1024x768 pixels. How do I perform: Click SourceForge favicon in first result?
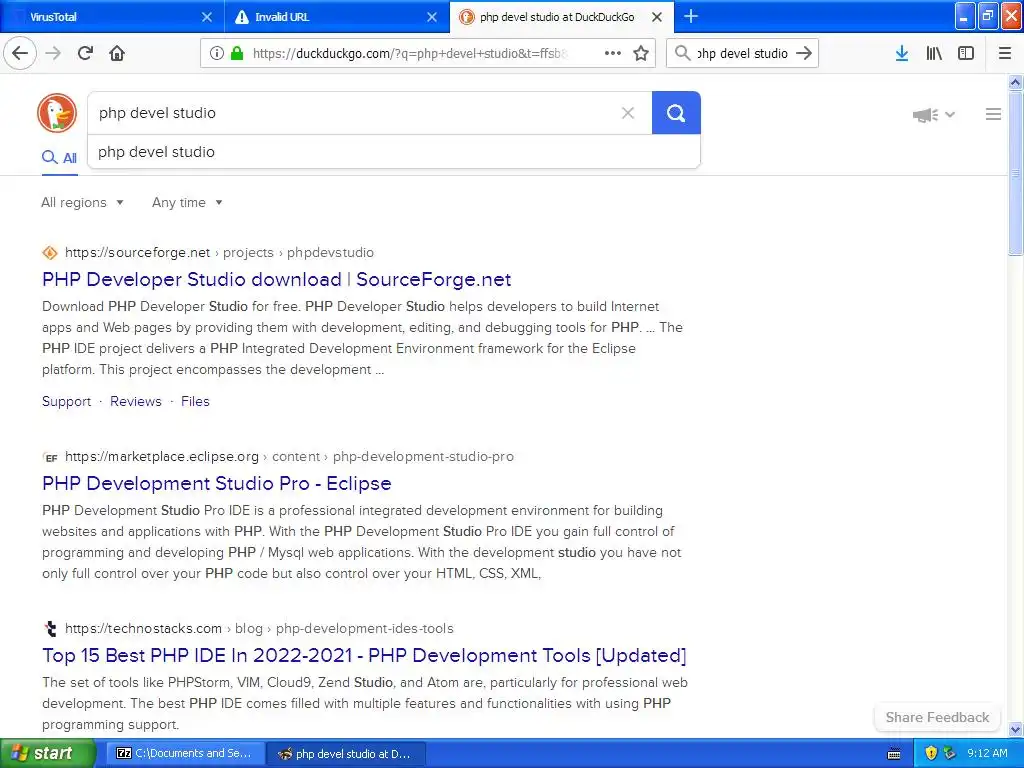pyautogui.click(x=50, y=253)
